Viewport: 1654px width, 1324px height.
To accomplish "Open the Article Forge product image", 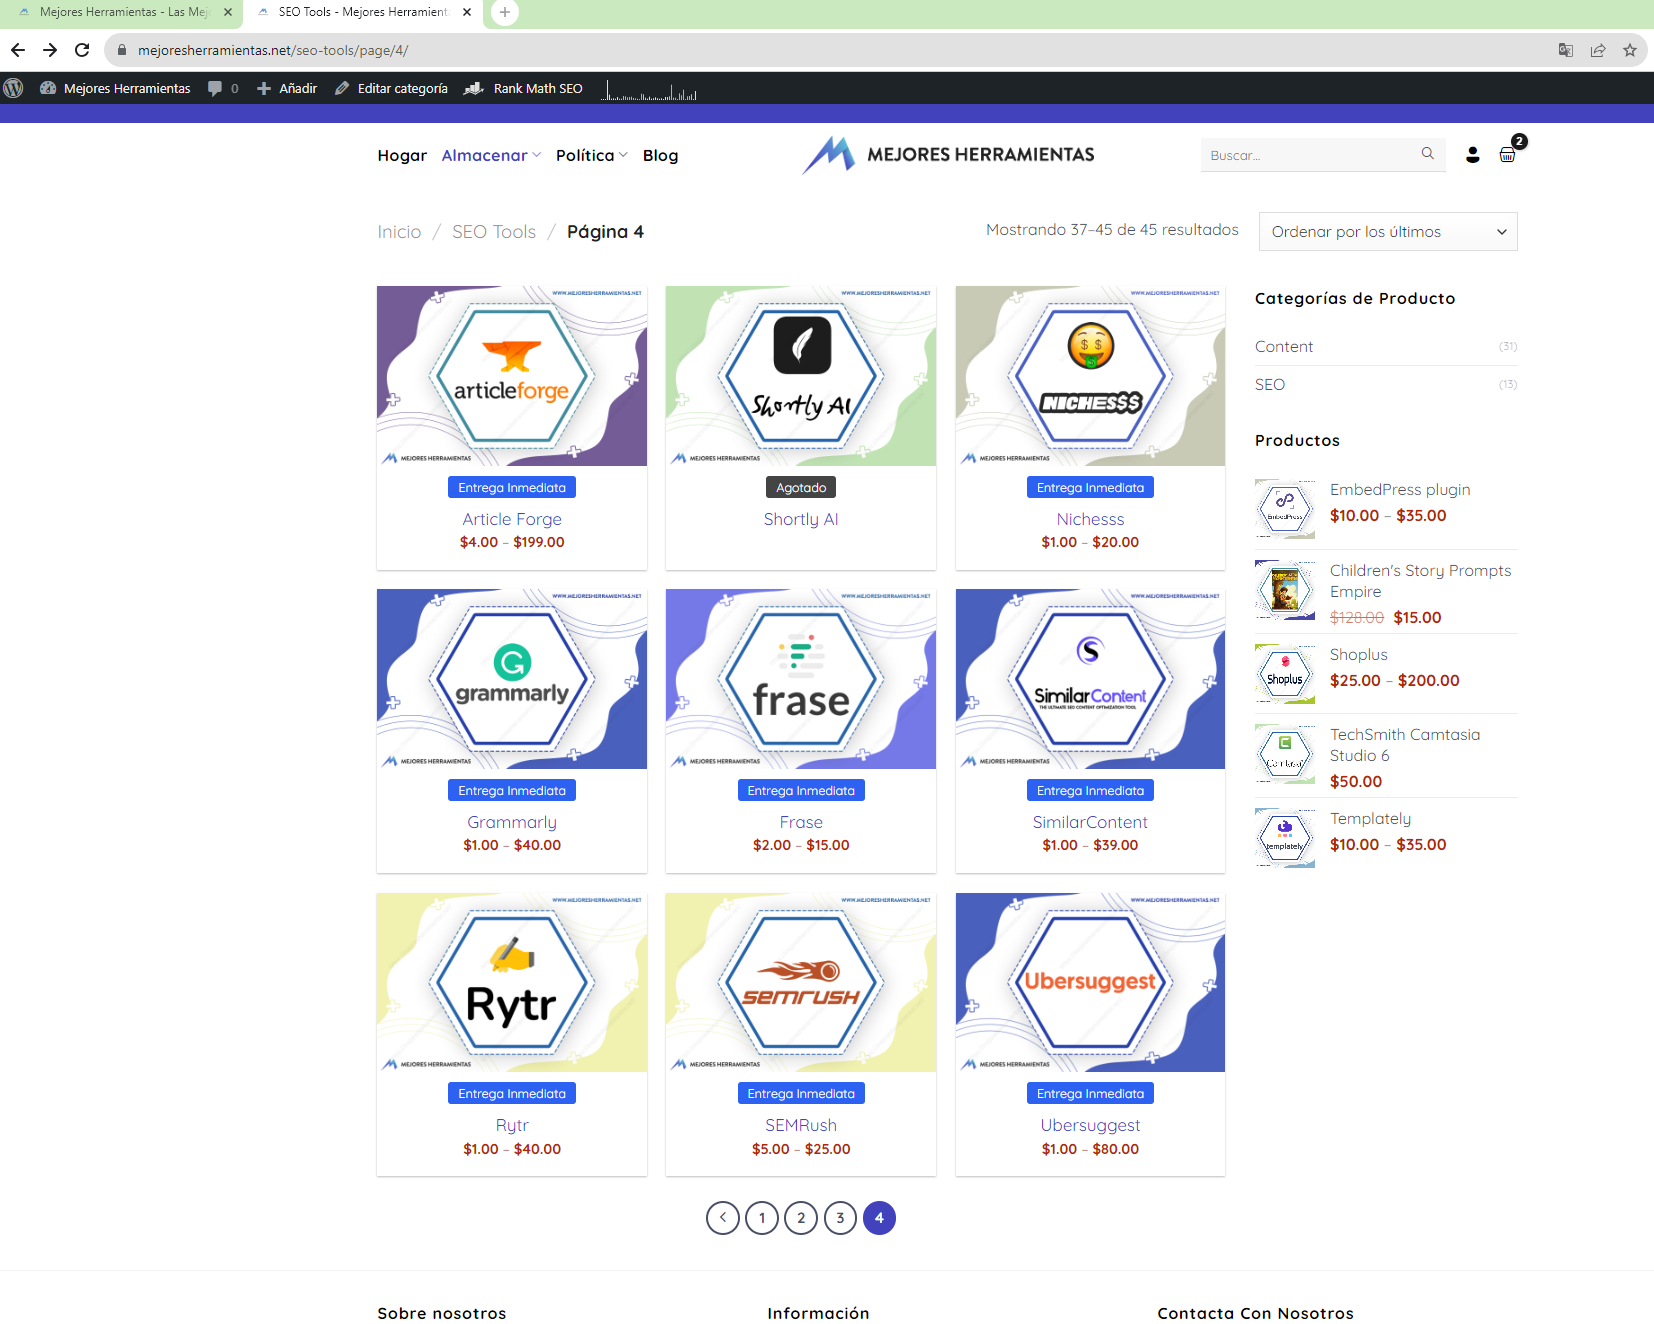I will [512, 376].
